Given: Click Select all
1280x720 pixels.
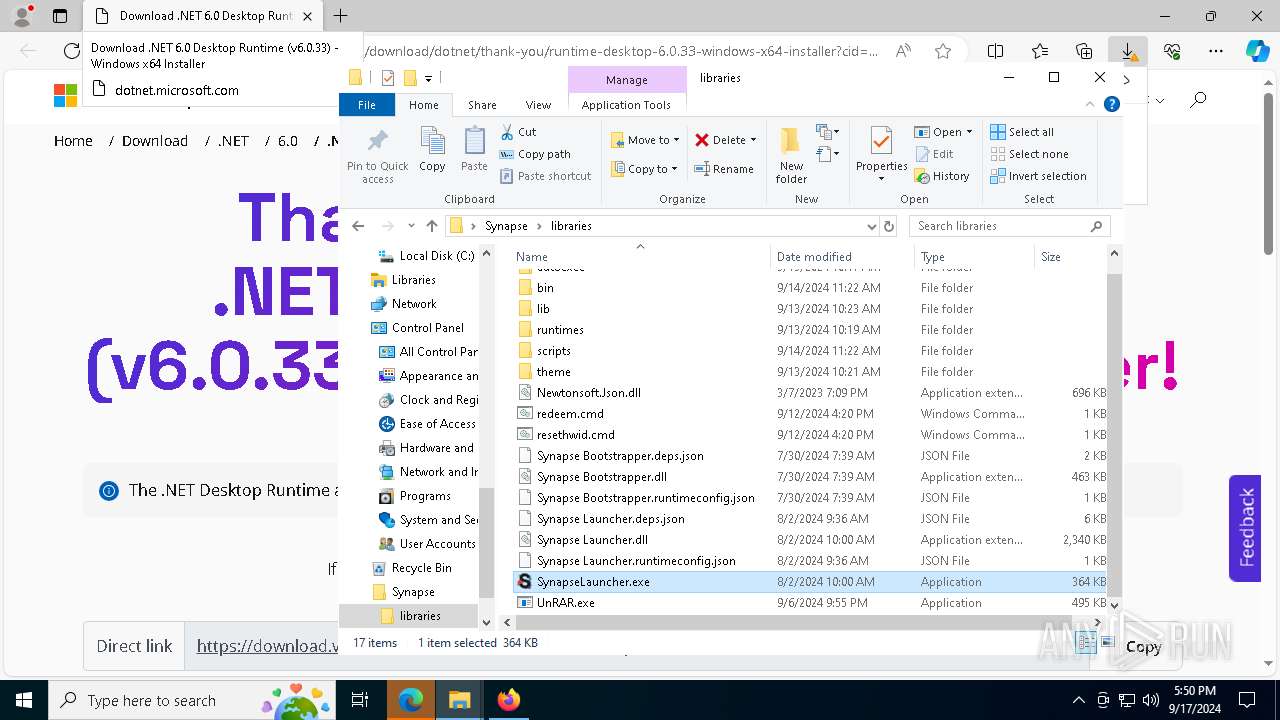Looking at the screenshot, I should pyautogui.click(x=1022, y=132).
